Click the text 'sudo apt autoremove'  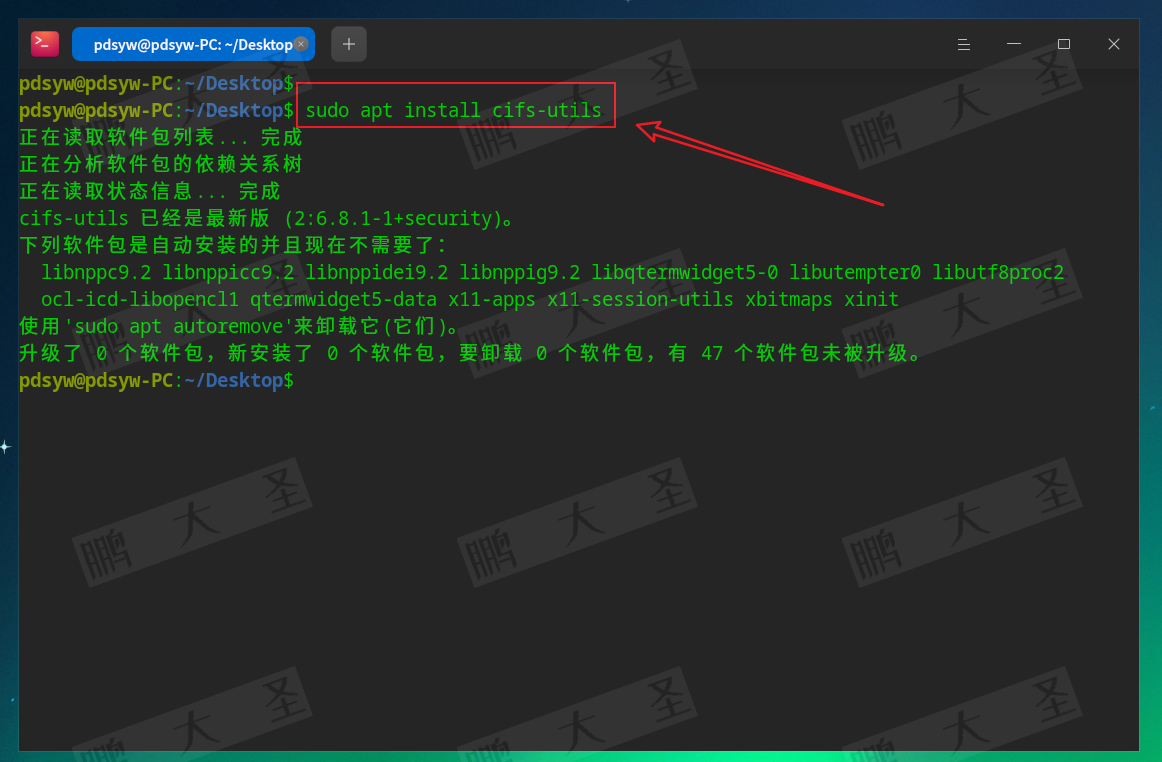point(179,326)
